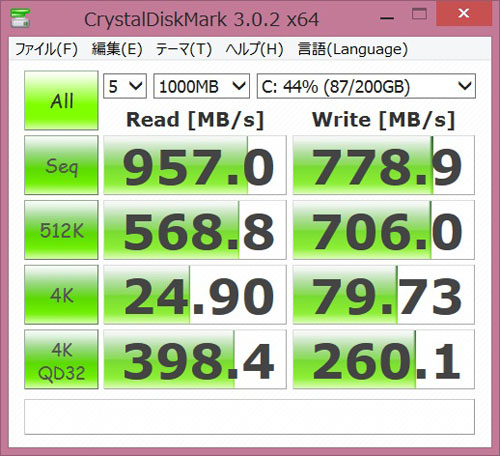500x456 pixels.
Task: Expand the test count dropdown showing 5
Action: pos(125,86)
